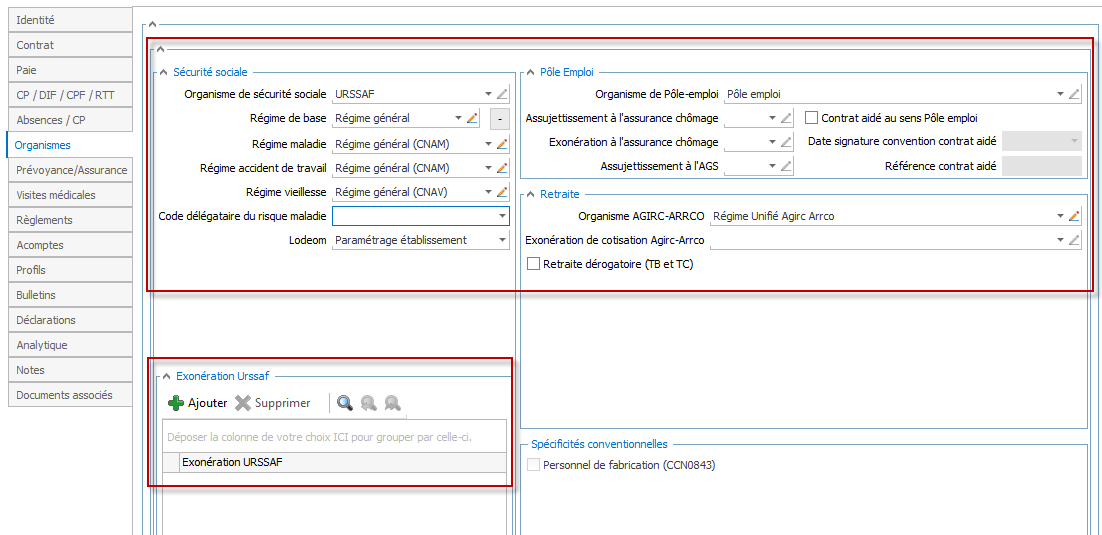
Task: Open the Organisme de sécurité sociale dropdown
Action: pos(488,94)
